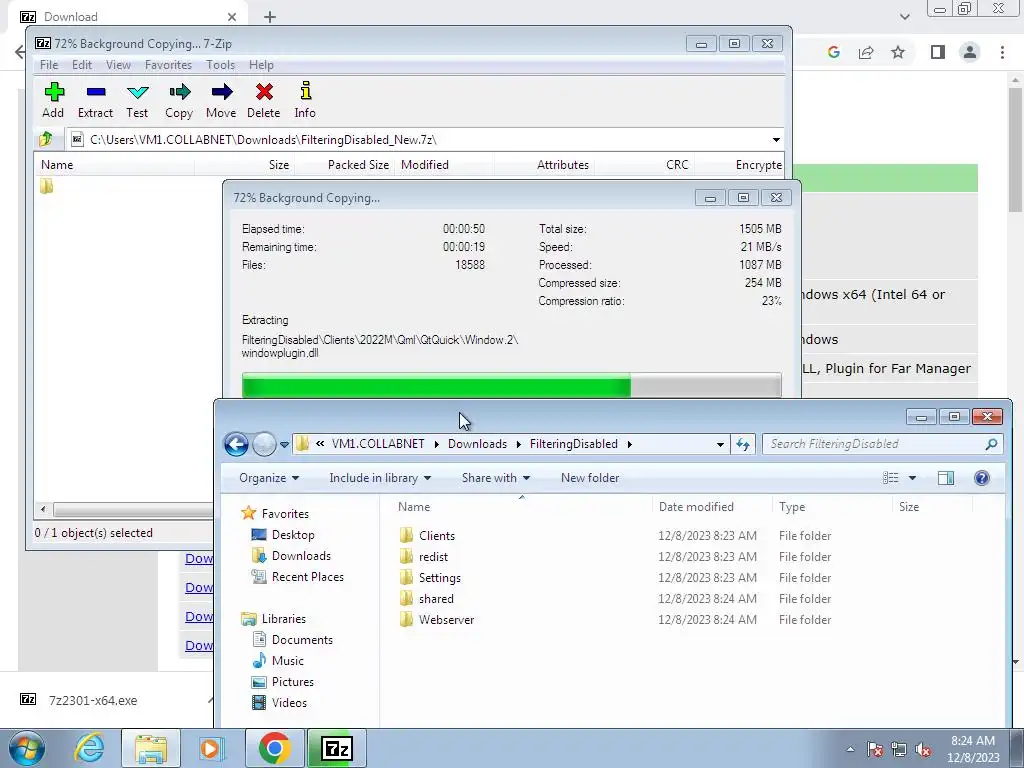Click the red Delete icon in 7-Zip
The image size is (1024, 768).
[x=264, y=91]
